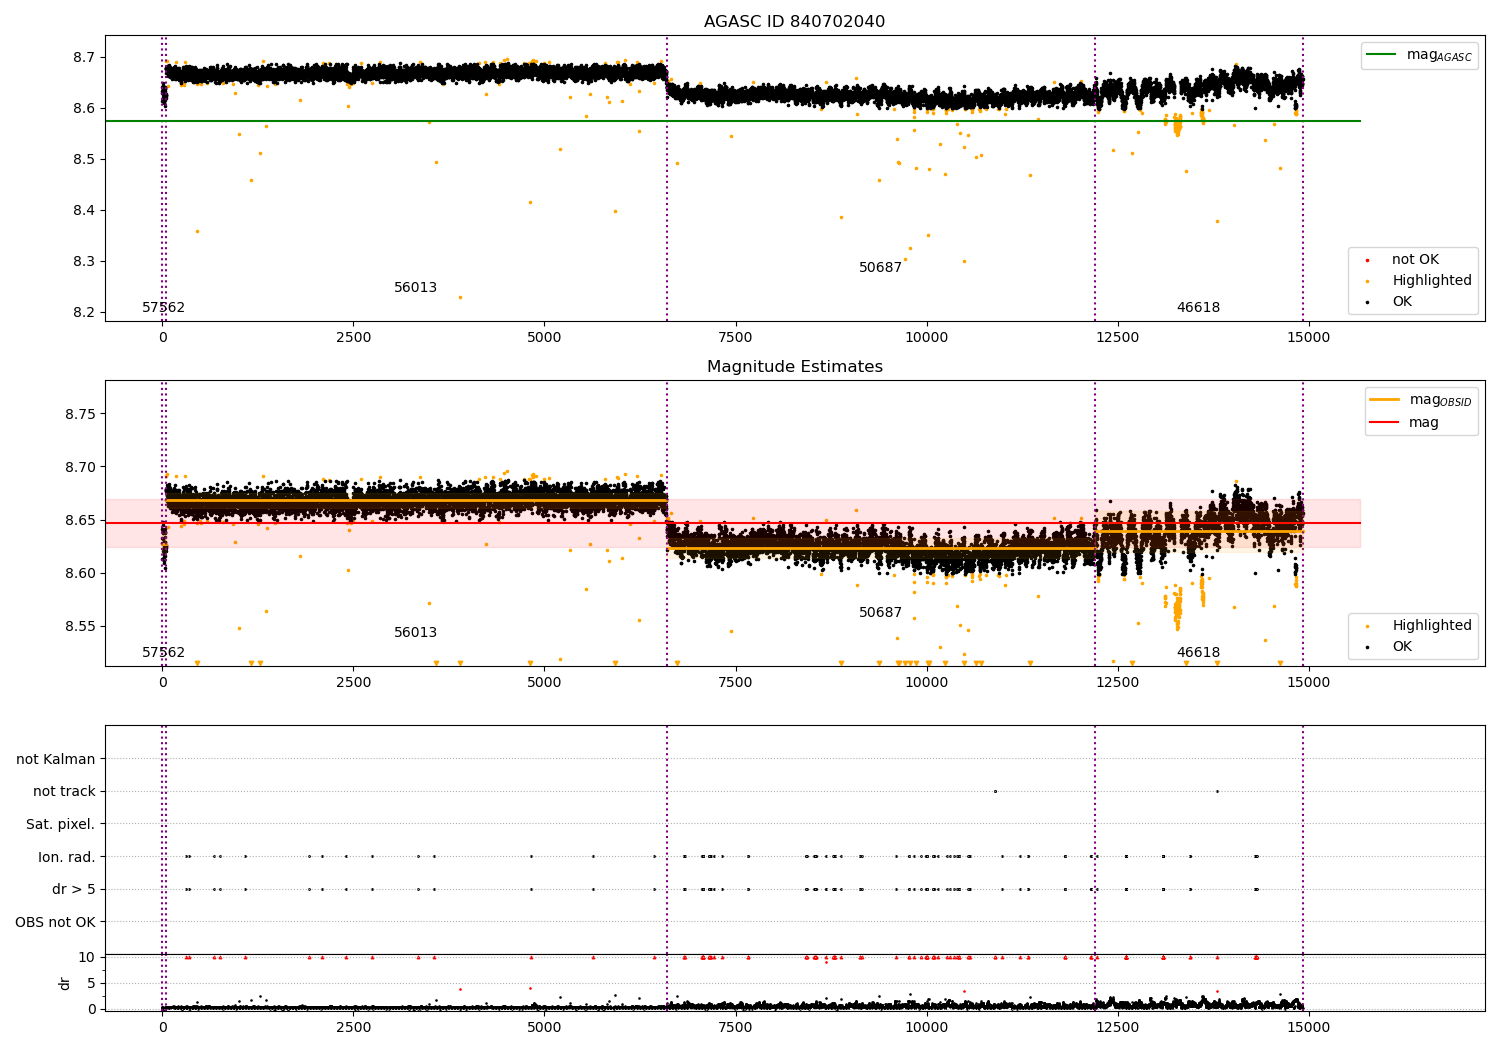Click obsid label 56013 in top plot
1500x1050 pixels.
pos(415,288)
